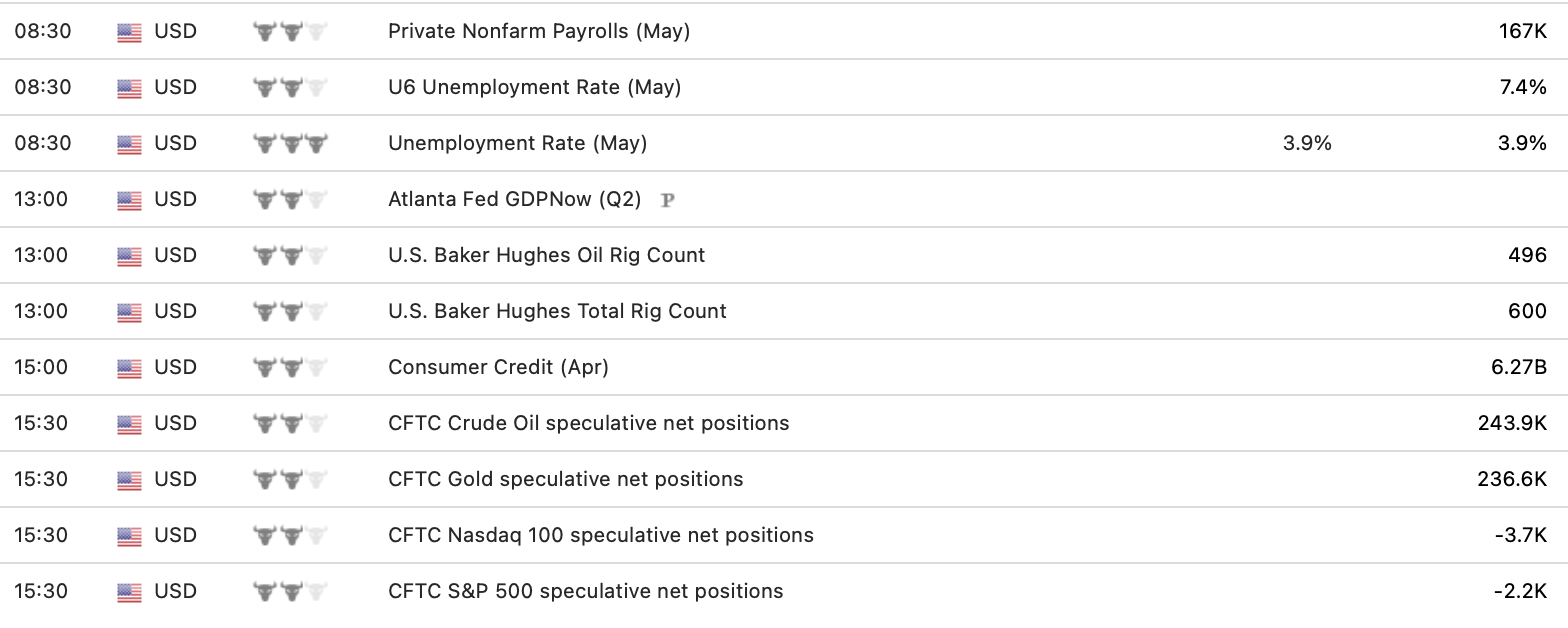Open U.S. Baker Hughes Oil Rig Count
1568x628 pixels.
pos(546,255)
